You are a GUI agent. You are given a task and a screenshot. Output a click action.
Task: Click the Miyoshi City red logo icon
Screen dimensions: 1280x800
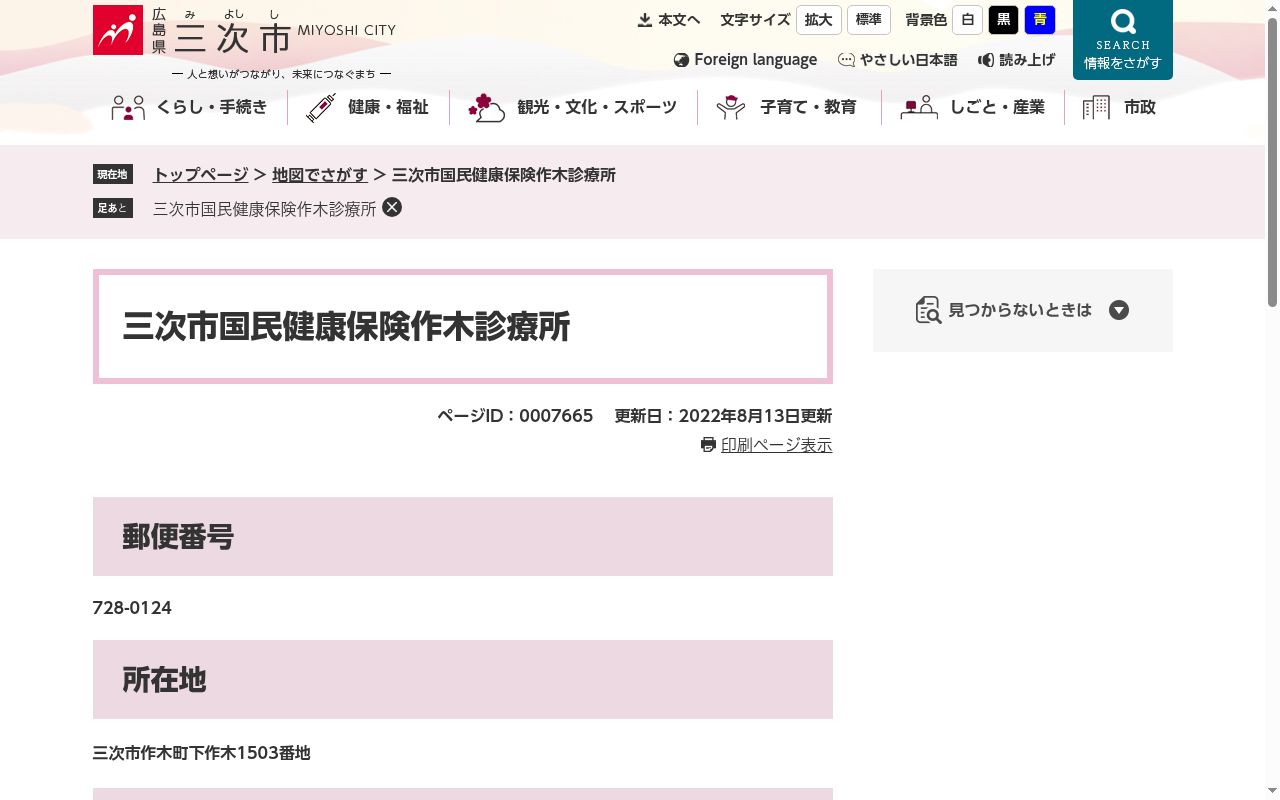click(118, 30)
